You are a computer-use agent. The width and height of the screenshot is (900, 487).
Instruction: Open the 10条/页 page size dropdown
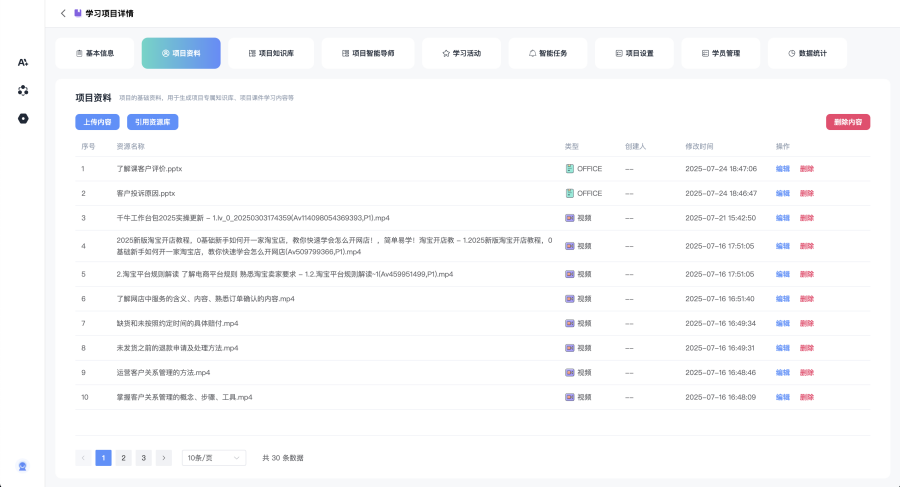213,457
